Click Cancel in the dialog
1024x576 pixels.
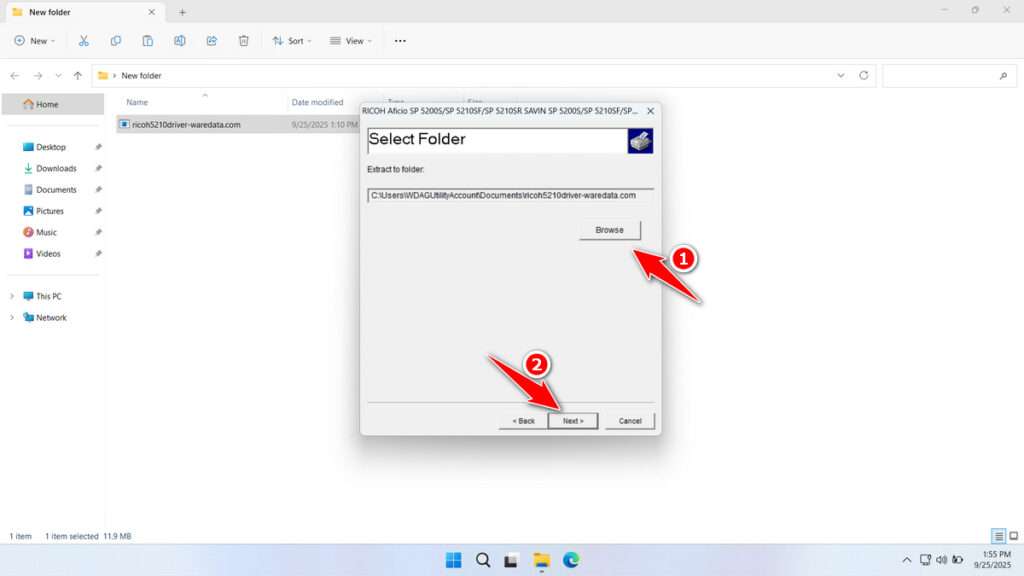630,421
